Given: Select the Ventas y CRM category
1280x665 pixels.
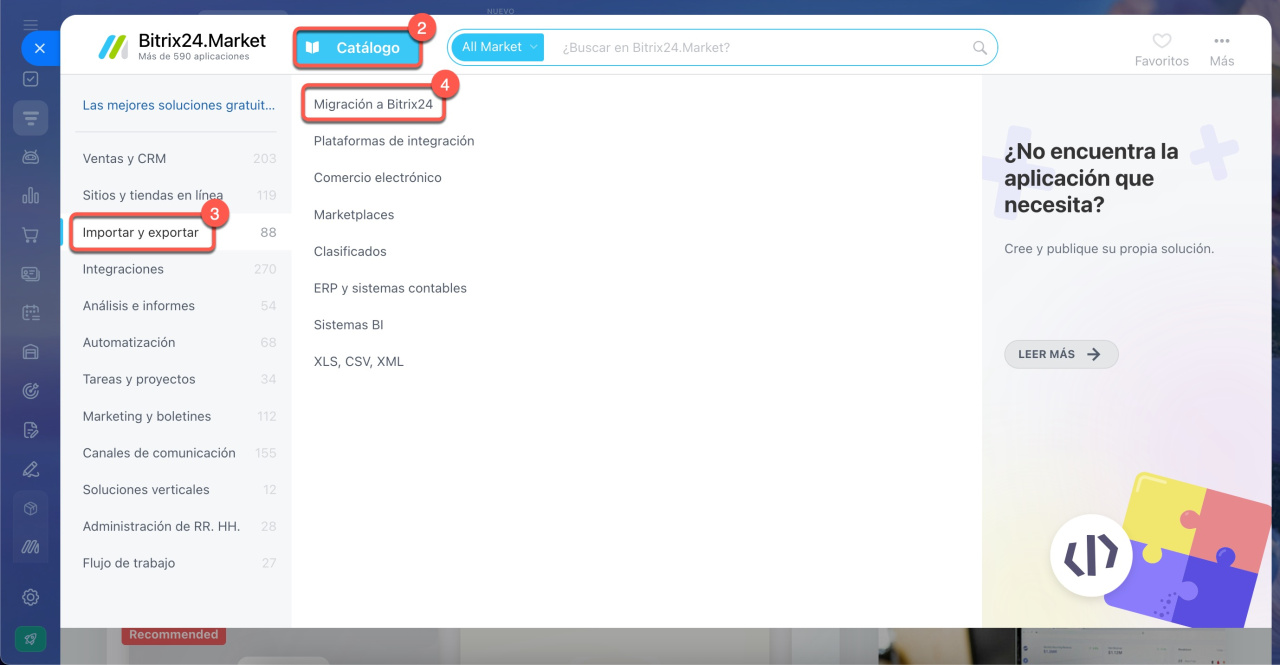Looking at the screenshot, I should click(179, 158).
